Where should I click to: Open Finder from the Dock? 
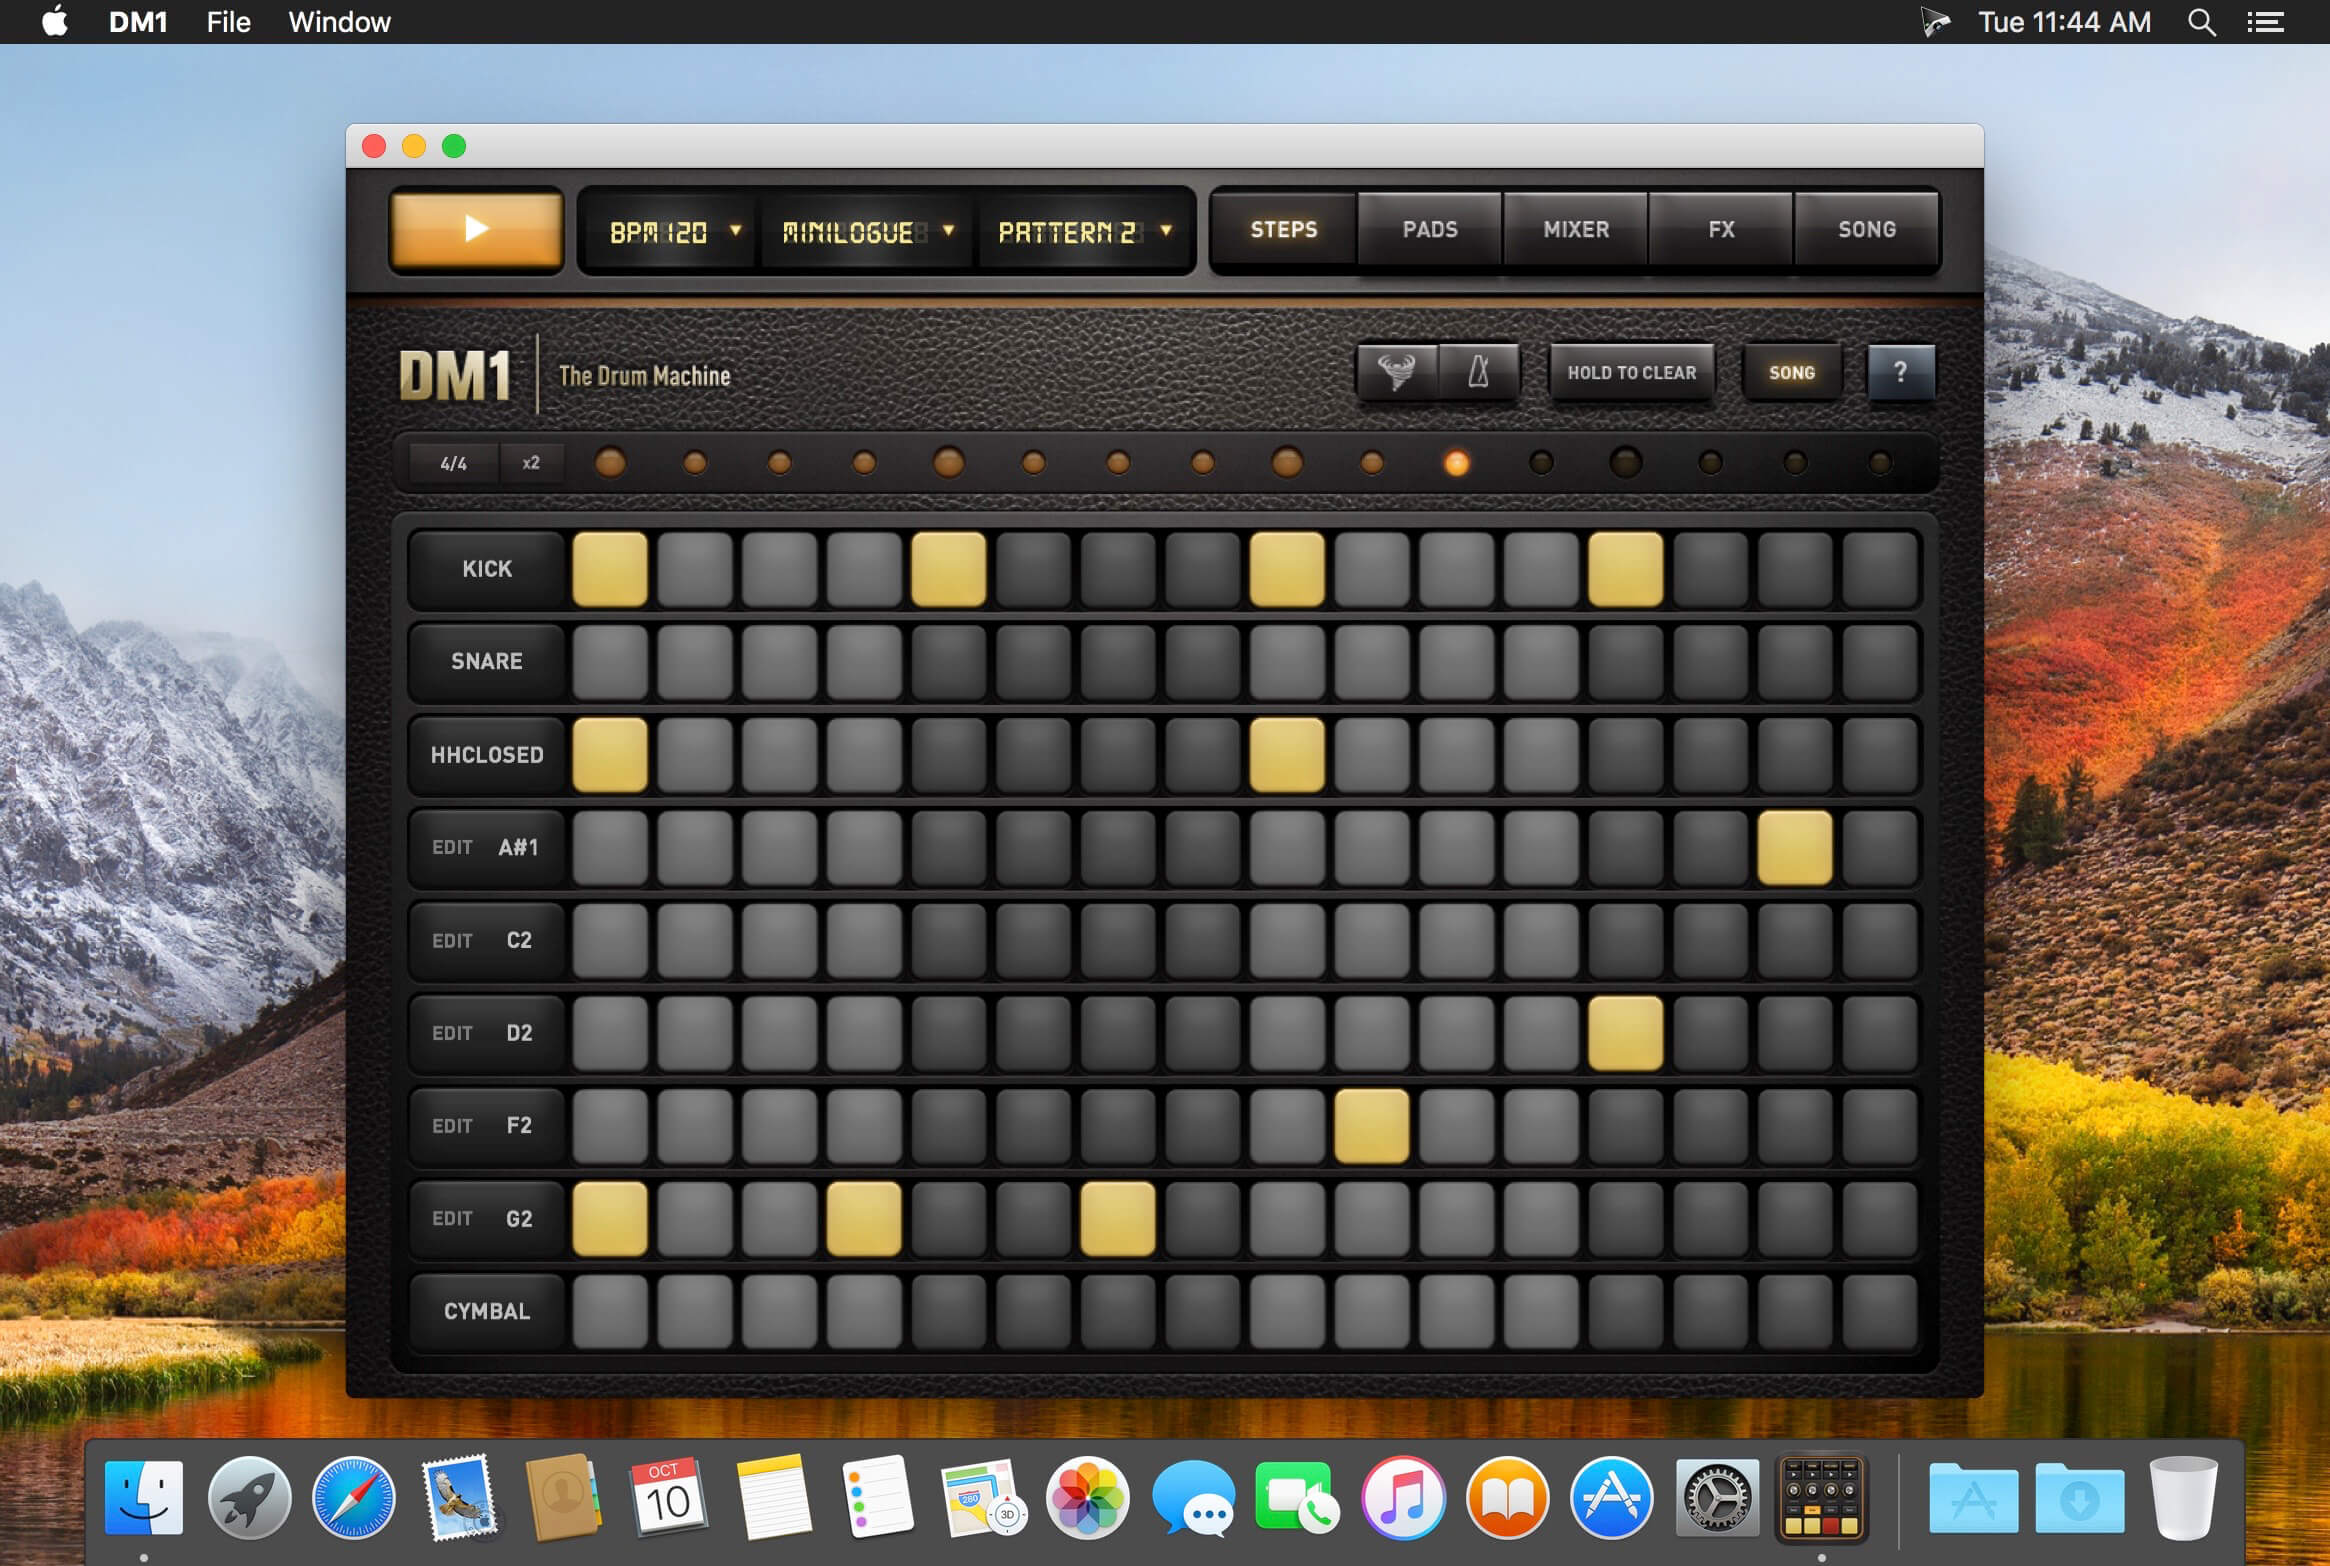[x=144, y=1498]
